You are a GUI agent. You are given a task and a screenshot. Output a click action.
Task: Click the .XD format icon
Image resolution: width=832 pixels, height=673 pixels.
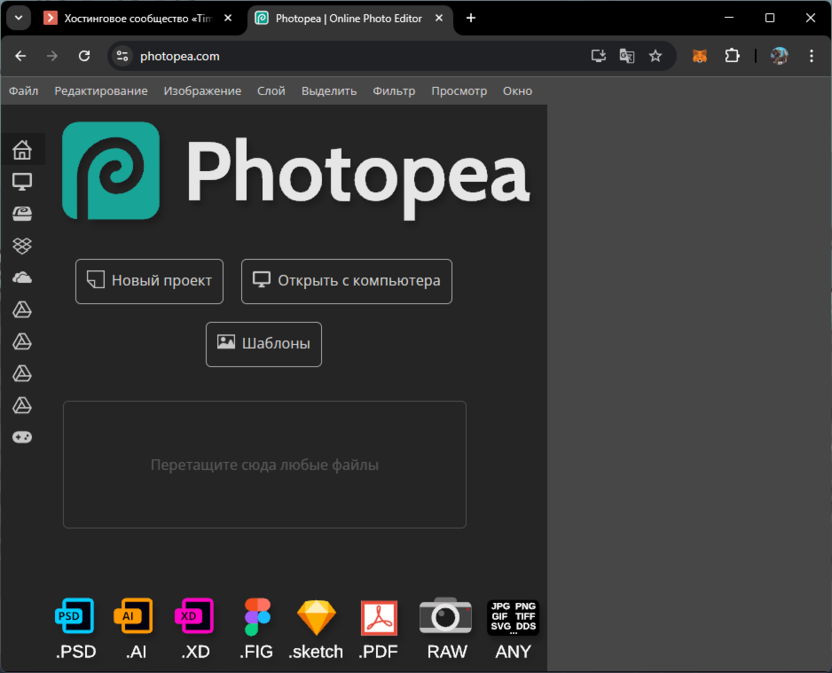pyautogui.click(x=195, y=616)
